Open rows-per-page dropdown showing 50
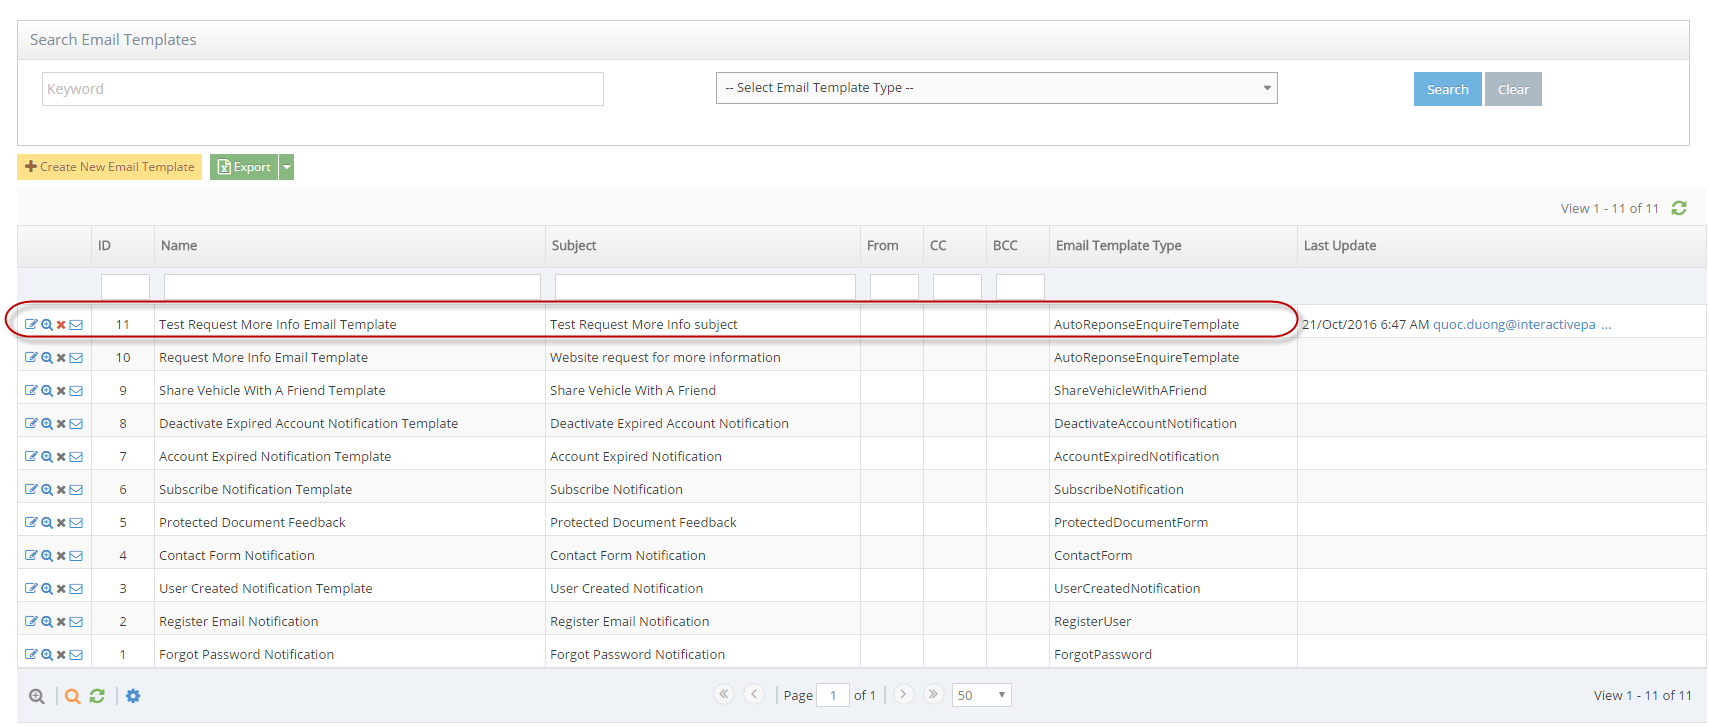The image size is (1709, 726). click(x=981, y=695)
